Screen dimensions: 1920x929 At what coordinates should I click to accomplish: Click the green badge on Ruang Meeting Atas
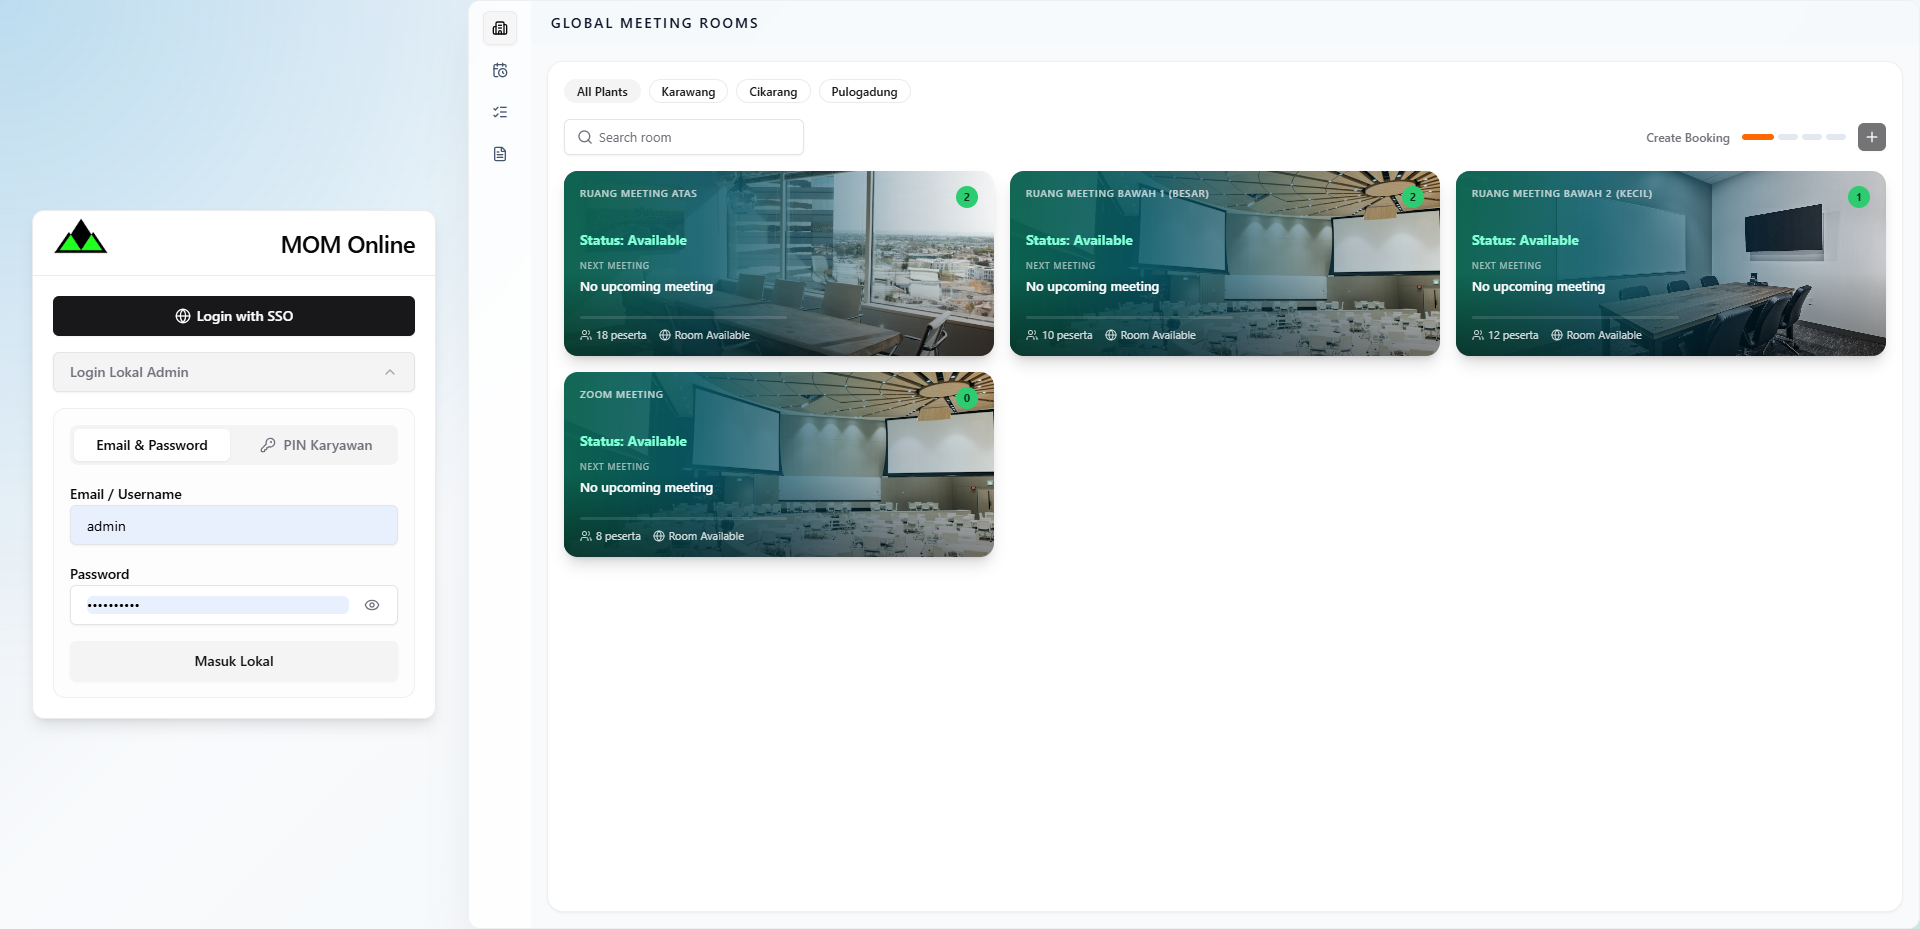pos(966,197)
